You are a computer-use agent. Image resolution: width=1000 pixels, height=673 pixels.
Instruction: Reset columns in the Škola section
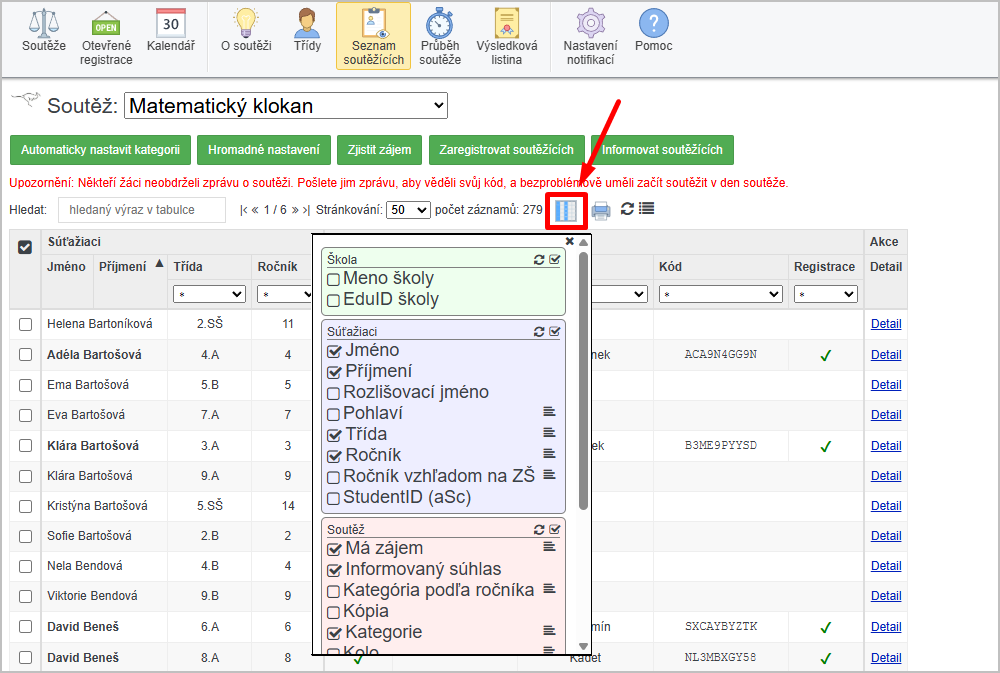pos(539,260)
